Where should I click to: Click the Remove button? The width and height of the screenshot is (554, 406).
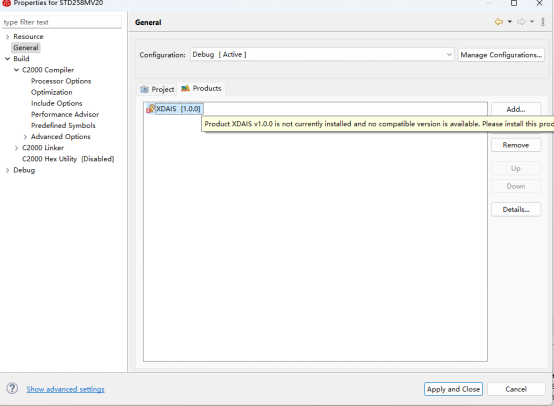point(515,145)
